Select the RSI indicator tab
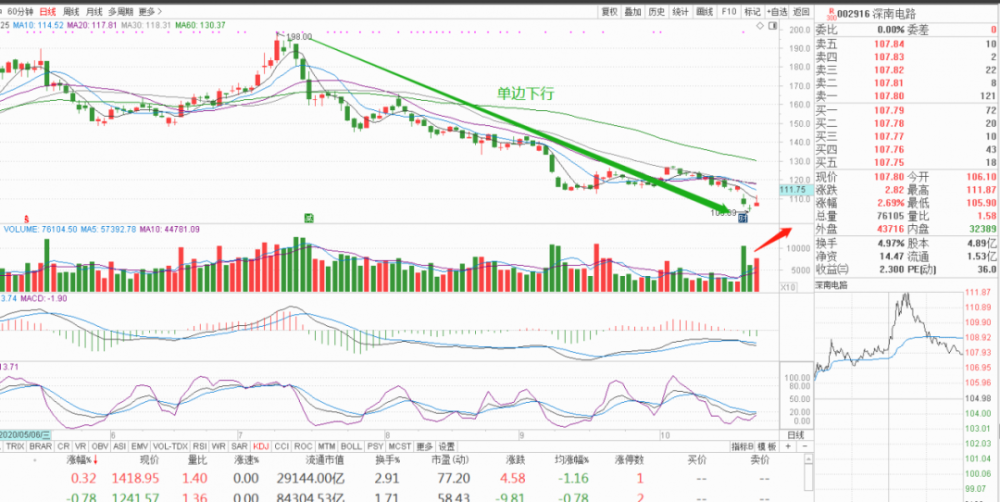 pos(200,447)
